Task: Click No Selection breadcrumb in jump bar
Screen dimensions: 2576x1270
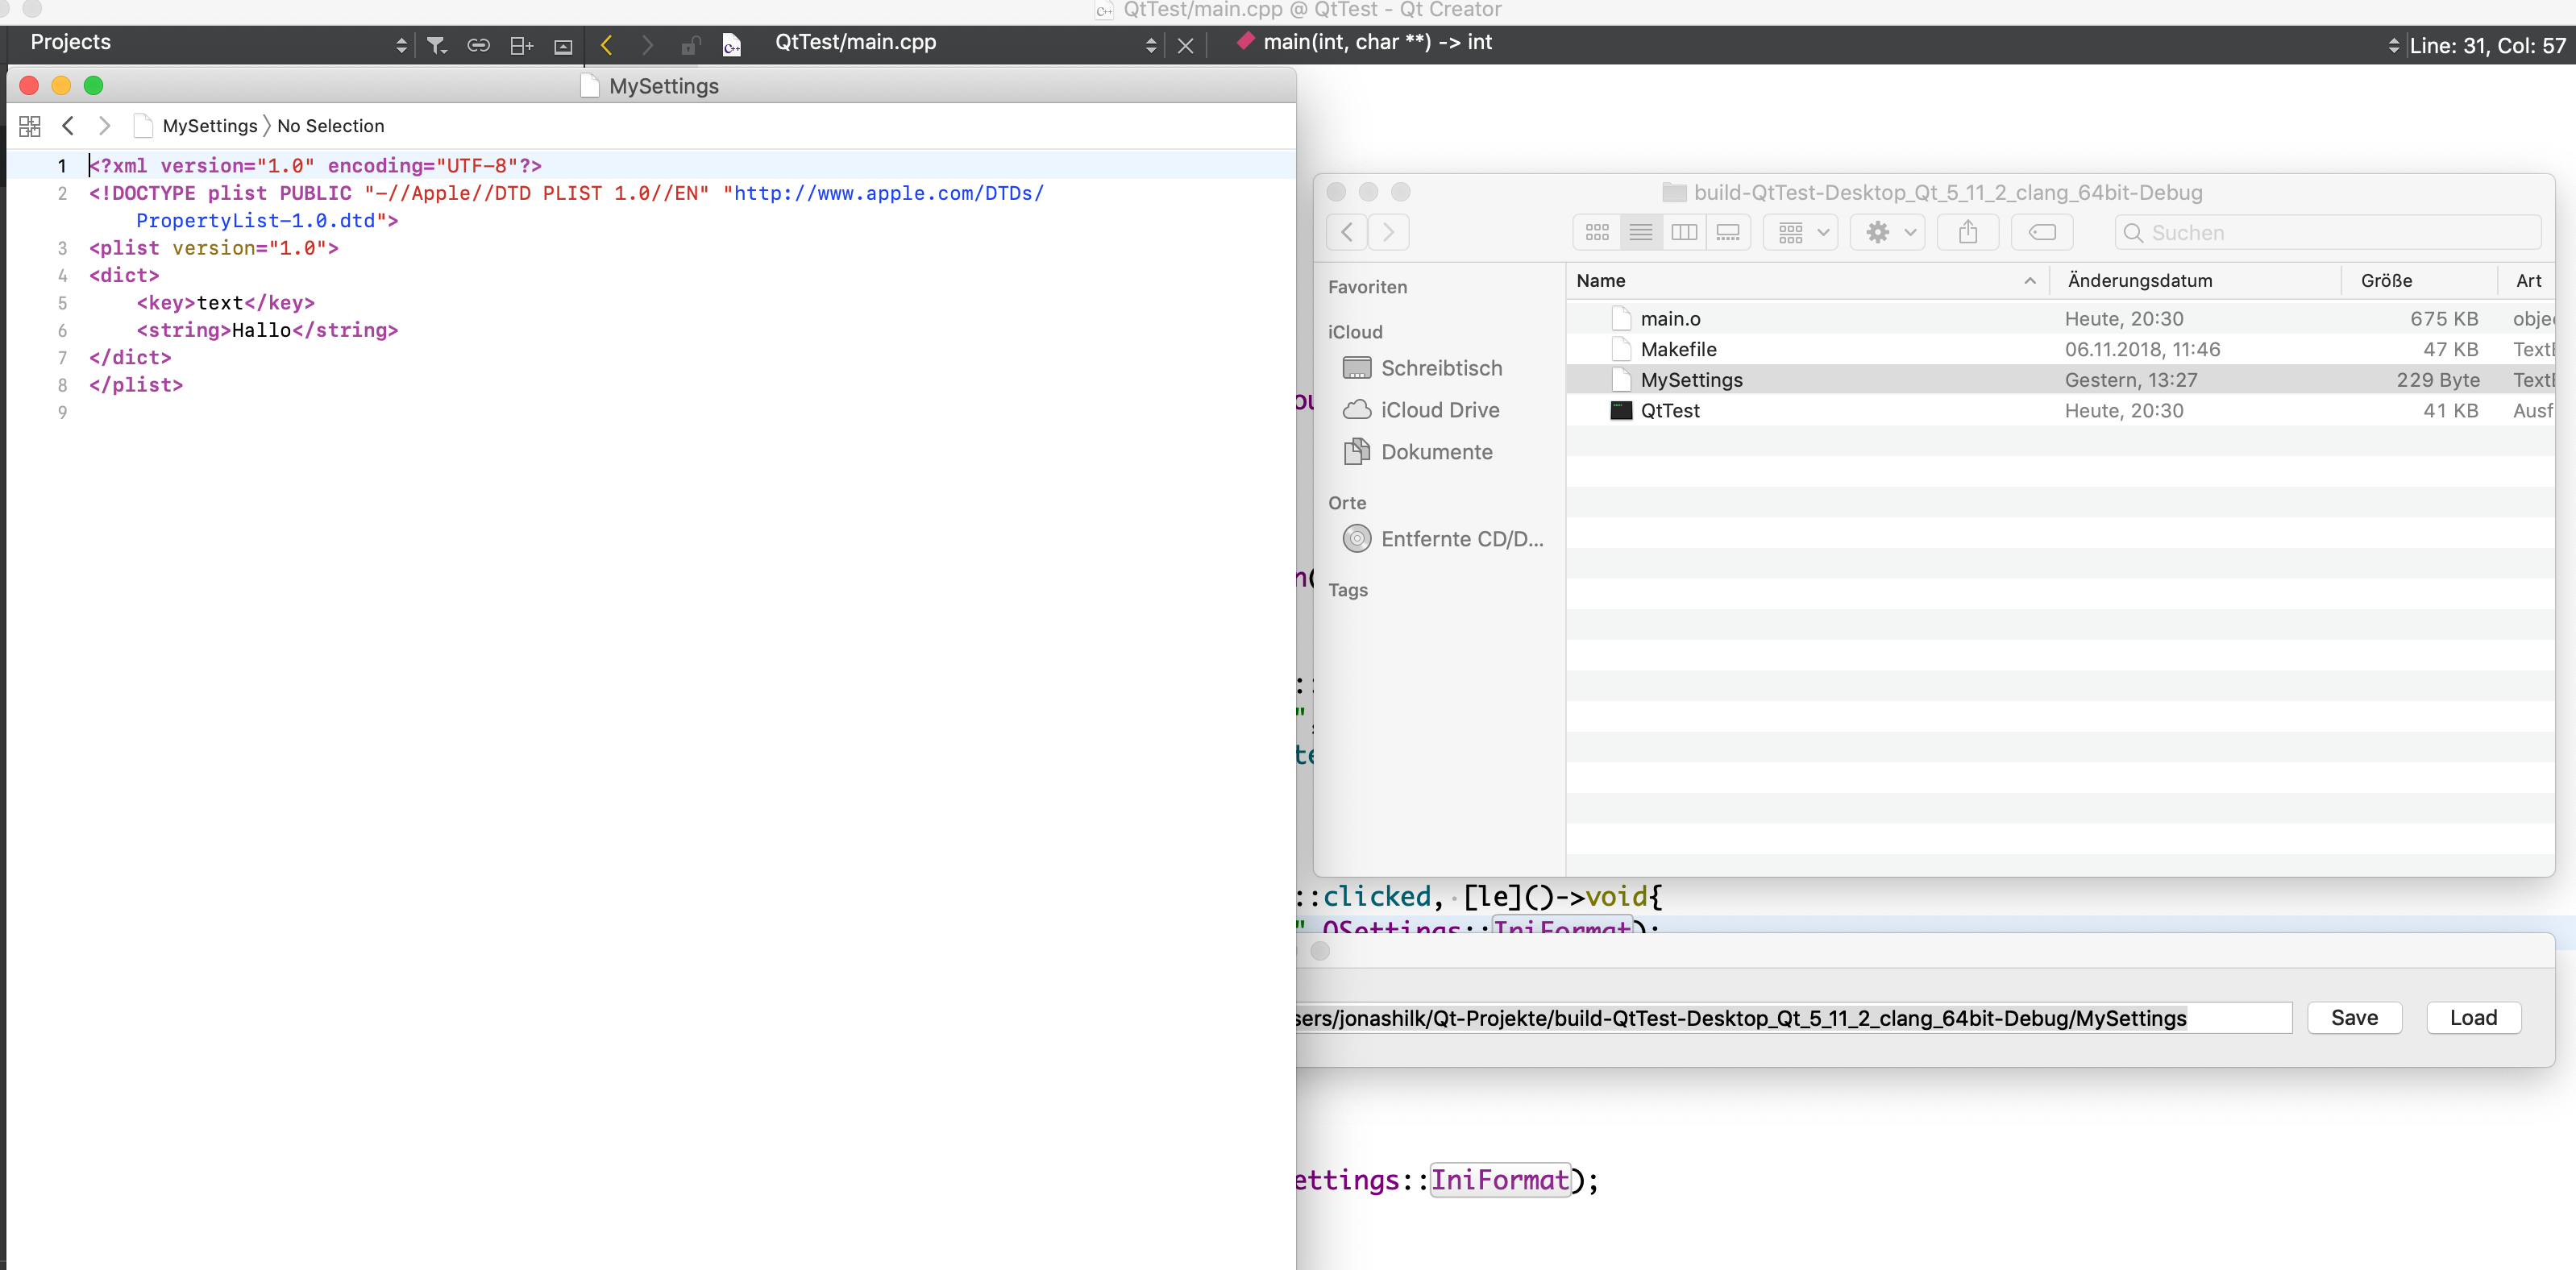Action: click(x=331, y=126)
